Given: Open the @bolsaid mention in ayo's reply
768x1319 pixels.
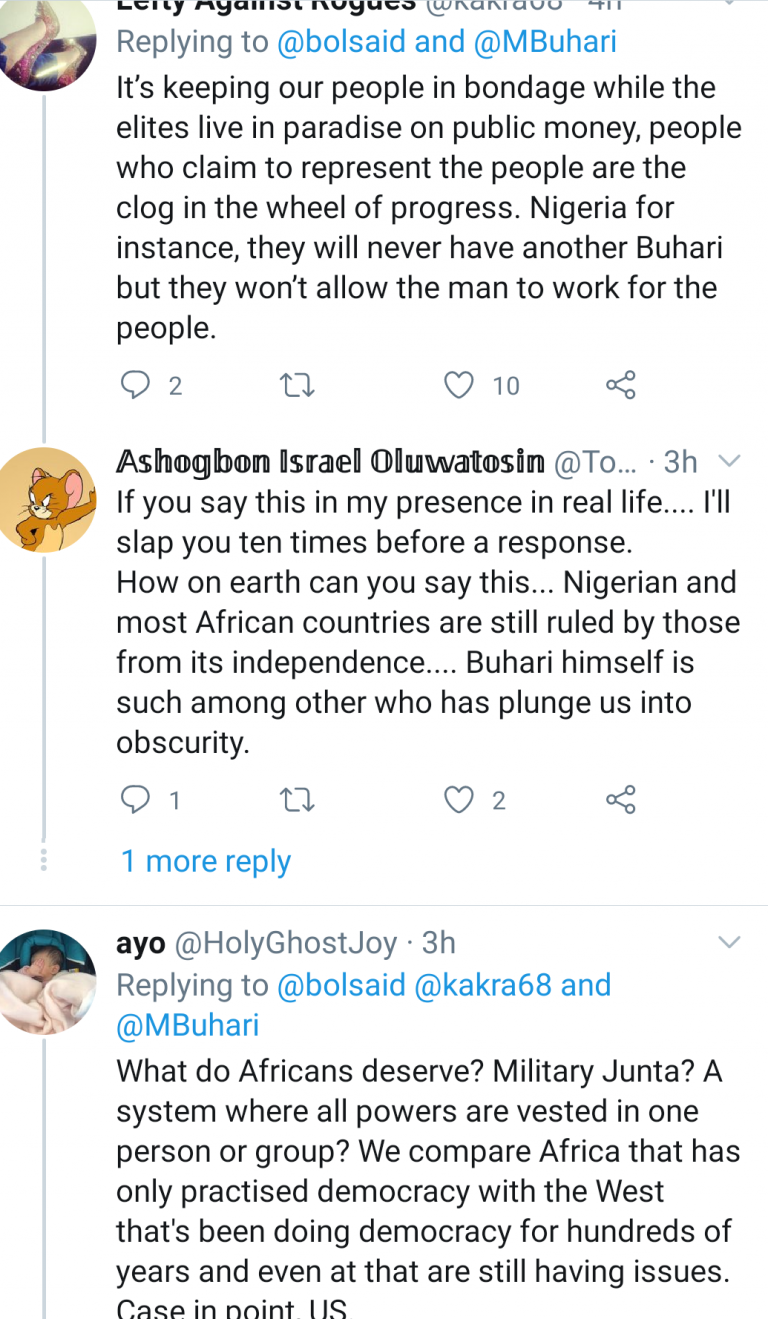Looking at the screenshot, I should tap(340, 985).
